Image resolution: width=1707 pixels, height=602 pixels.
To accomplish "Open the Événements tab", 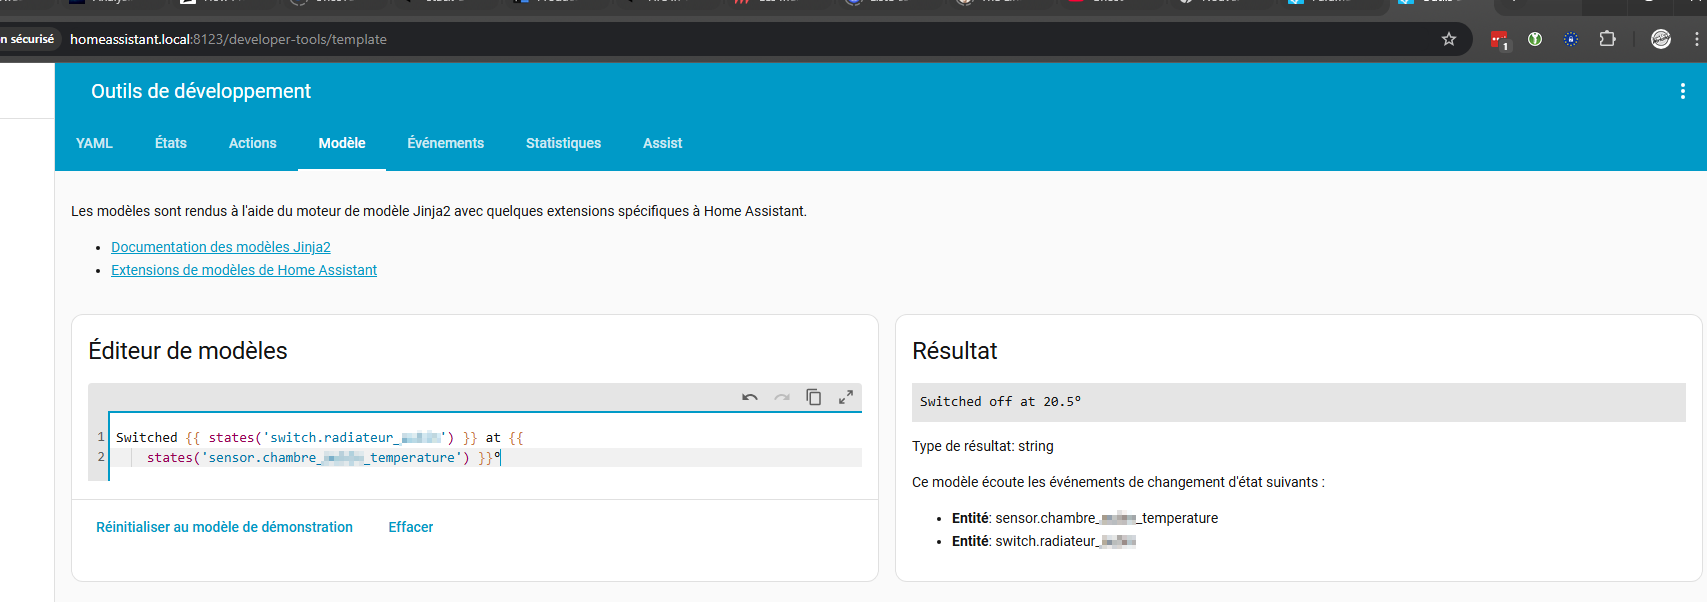I will (446, 143).
